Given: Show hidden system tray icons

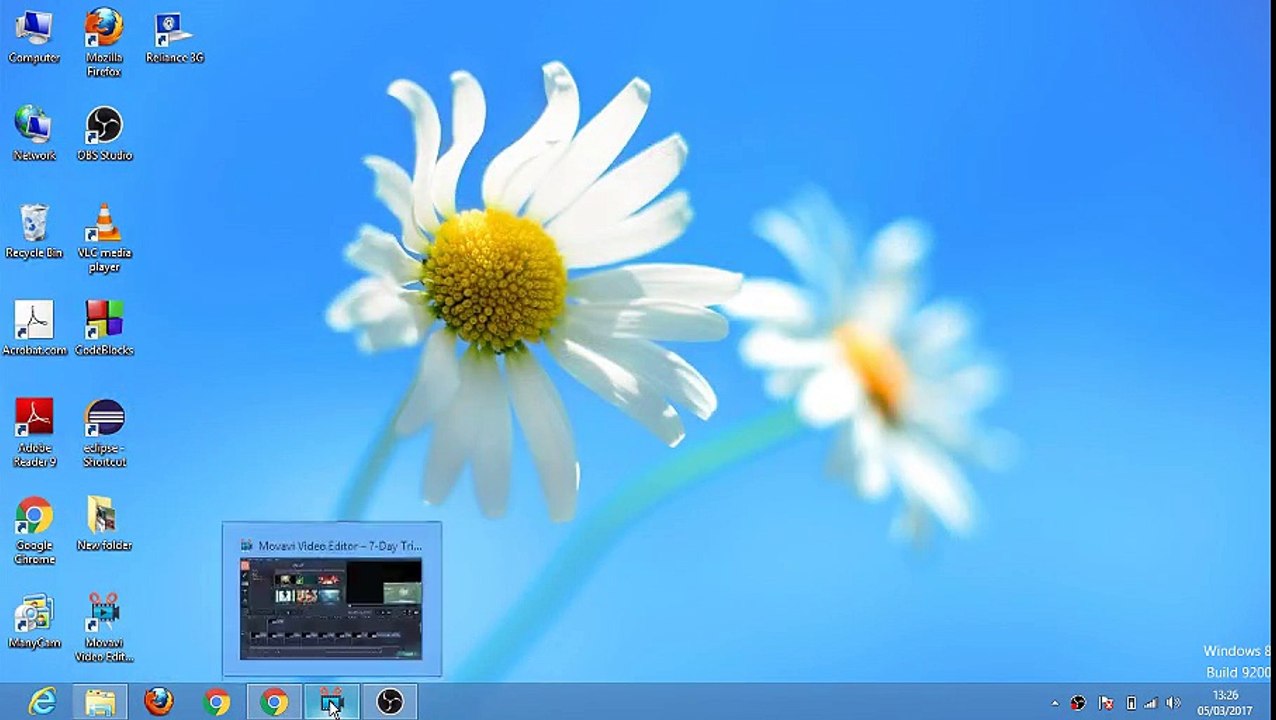Looking at the screenshot, I should pos(1055,703).
